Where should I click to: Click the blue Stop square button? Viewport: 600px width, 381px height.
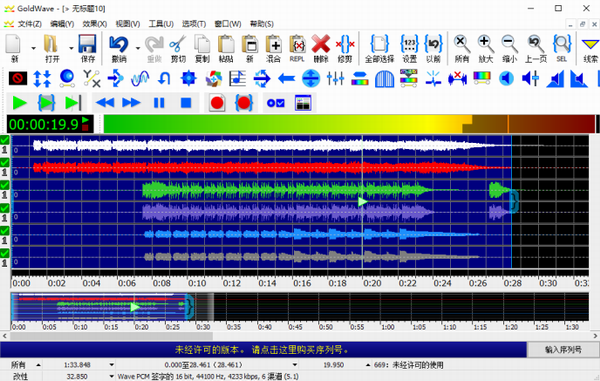point(186,103)
